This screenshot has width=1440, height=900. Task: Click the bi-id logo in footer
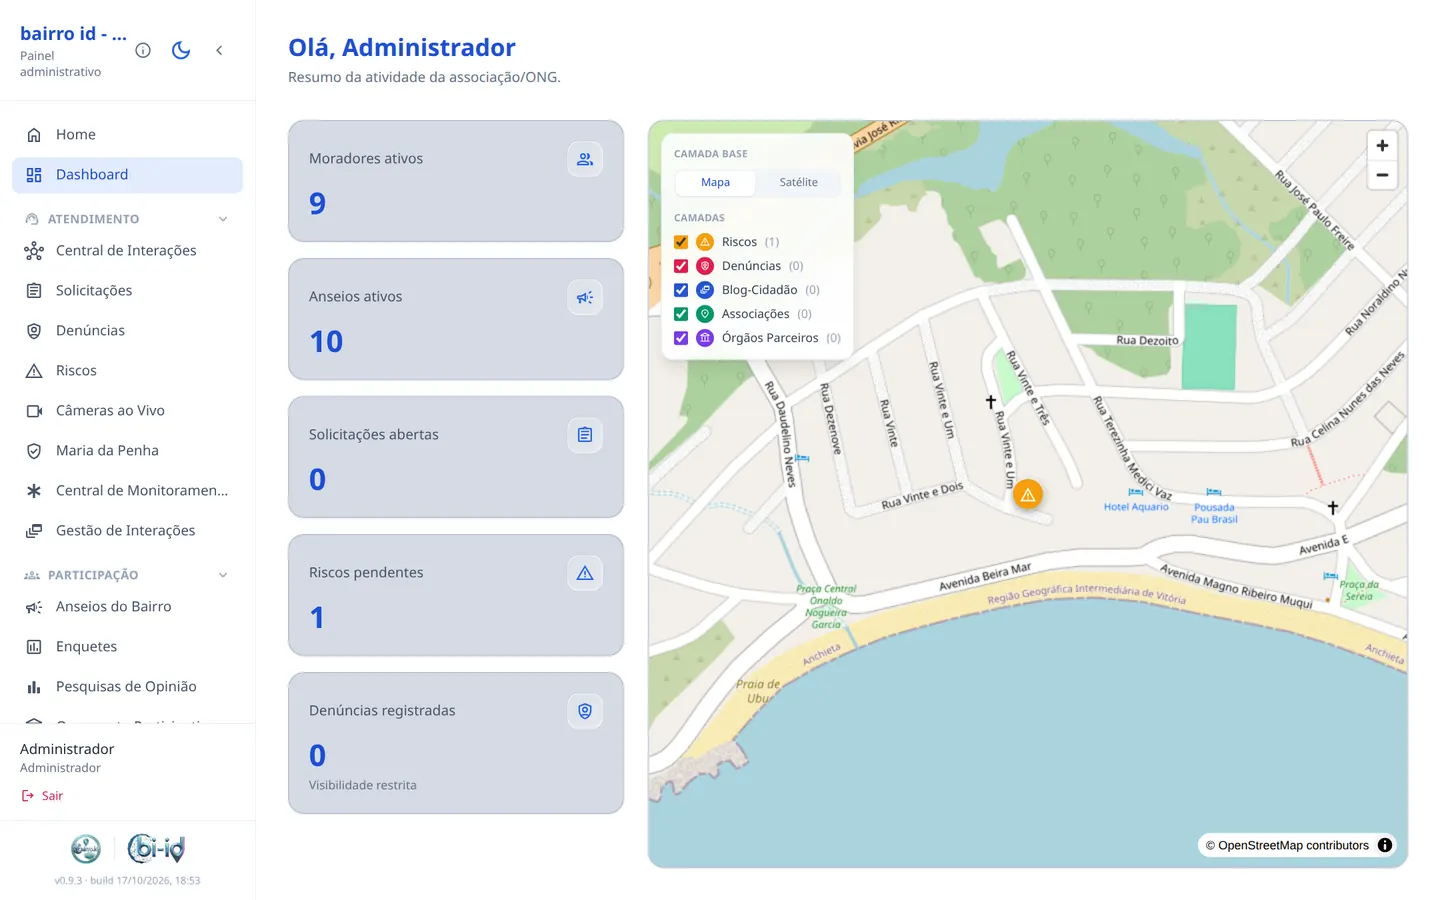[157, 849]
